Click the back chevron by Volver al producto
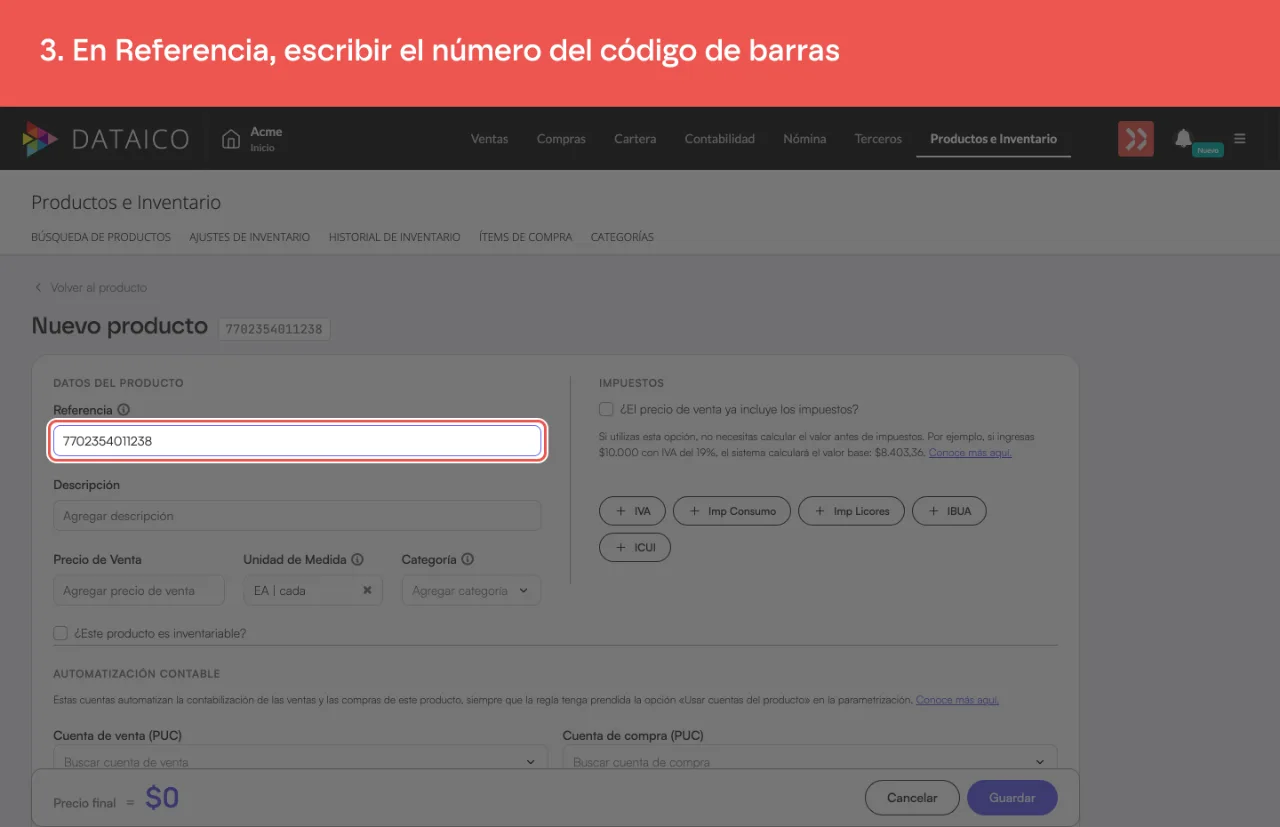The height and width of the screenshot is (827, 1280). [38, 288]
